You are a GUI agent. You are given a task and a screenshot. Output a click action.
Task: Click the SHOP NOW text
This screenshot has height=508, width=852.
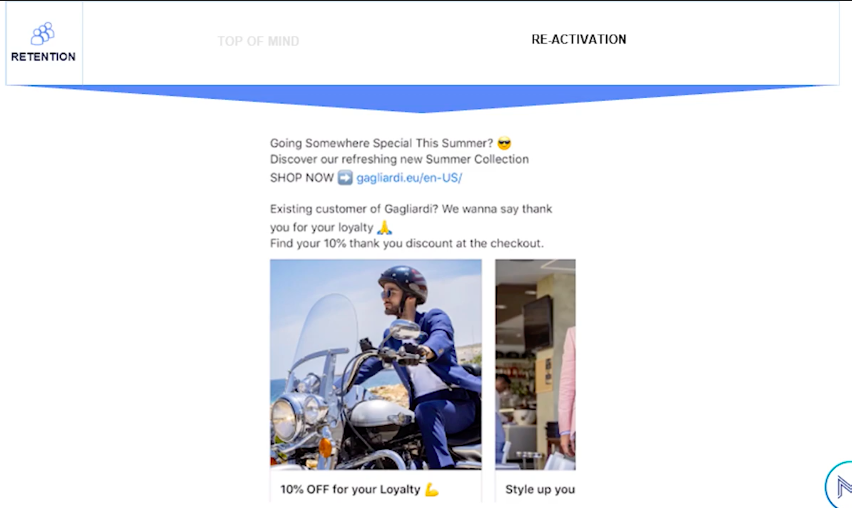coord(302,178)
